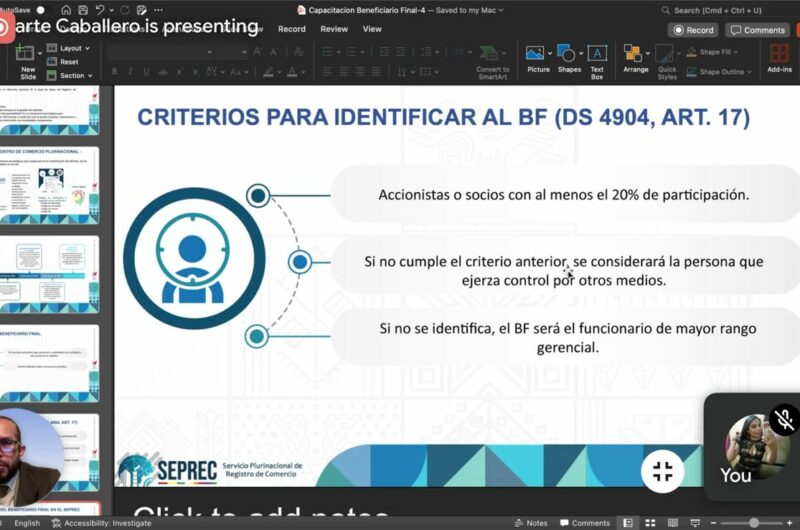
Task: Toggle Strikethrough formatting
Action: tap(163, 72)
